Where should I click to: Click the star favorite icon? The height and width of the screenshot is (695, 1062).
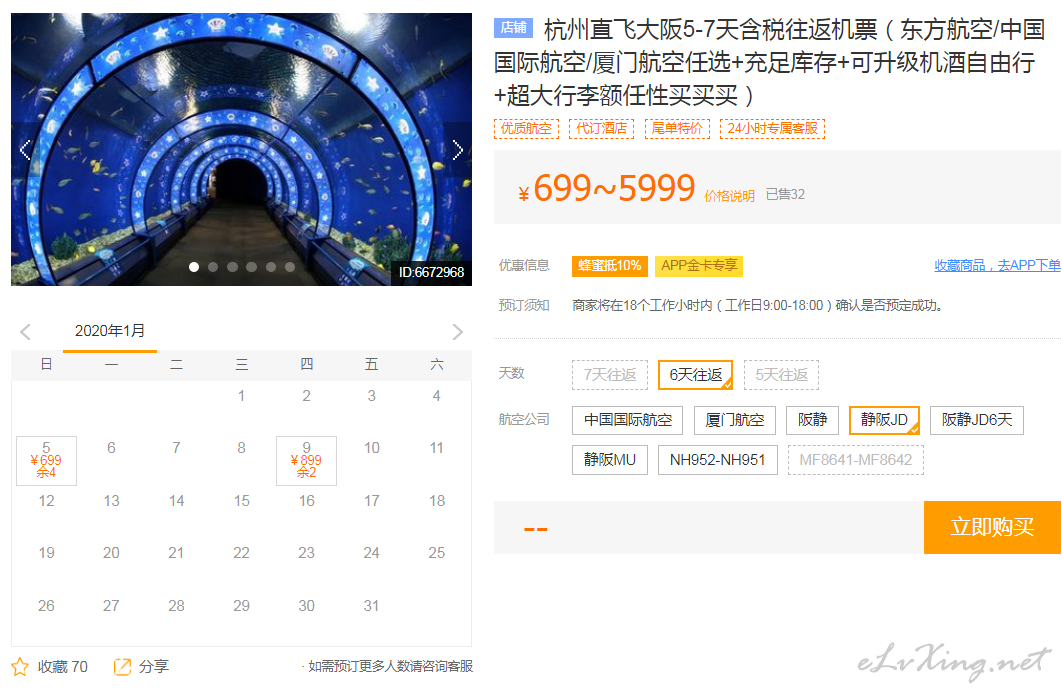[x=20, y=667]
